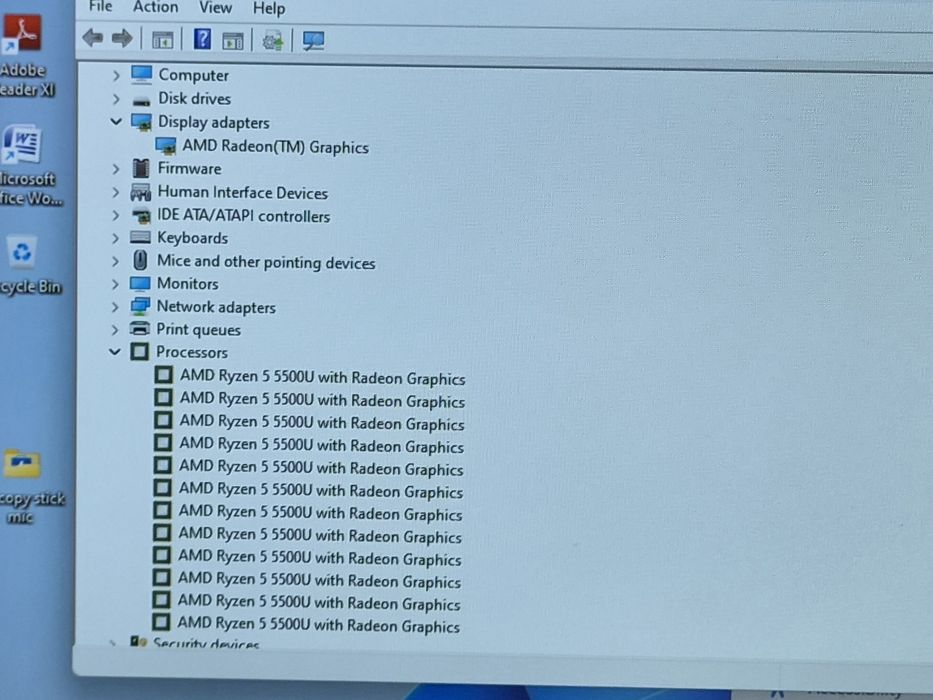Image resolution: width=933 pixels, height=700 pixels.
Task: Open Help via blue question mark icon
Action: [x=202, y=40]
